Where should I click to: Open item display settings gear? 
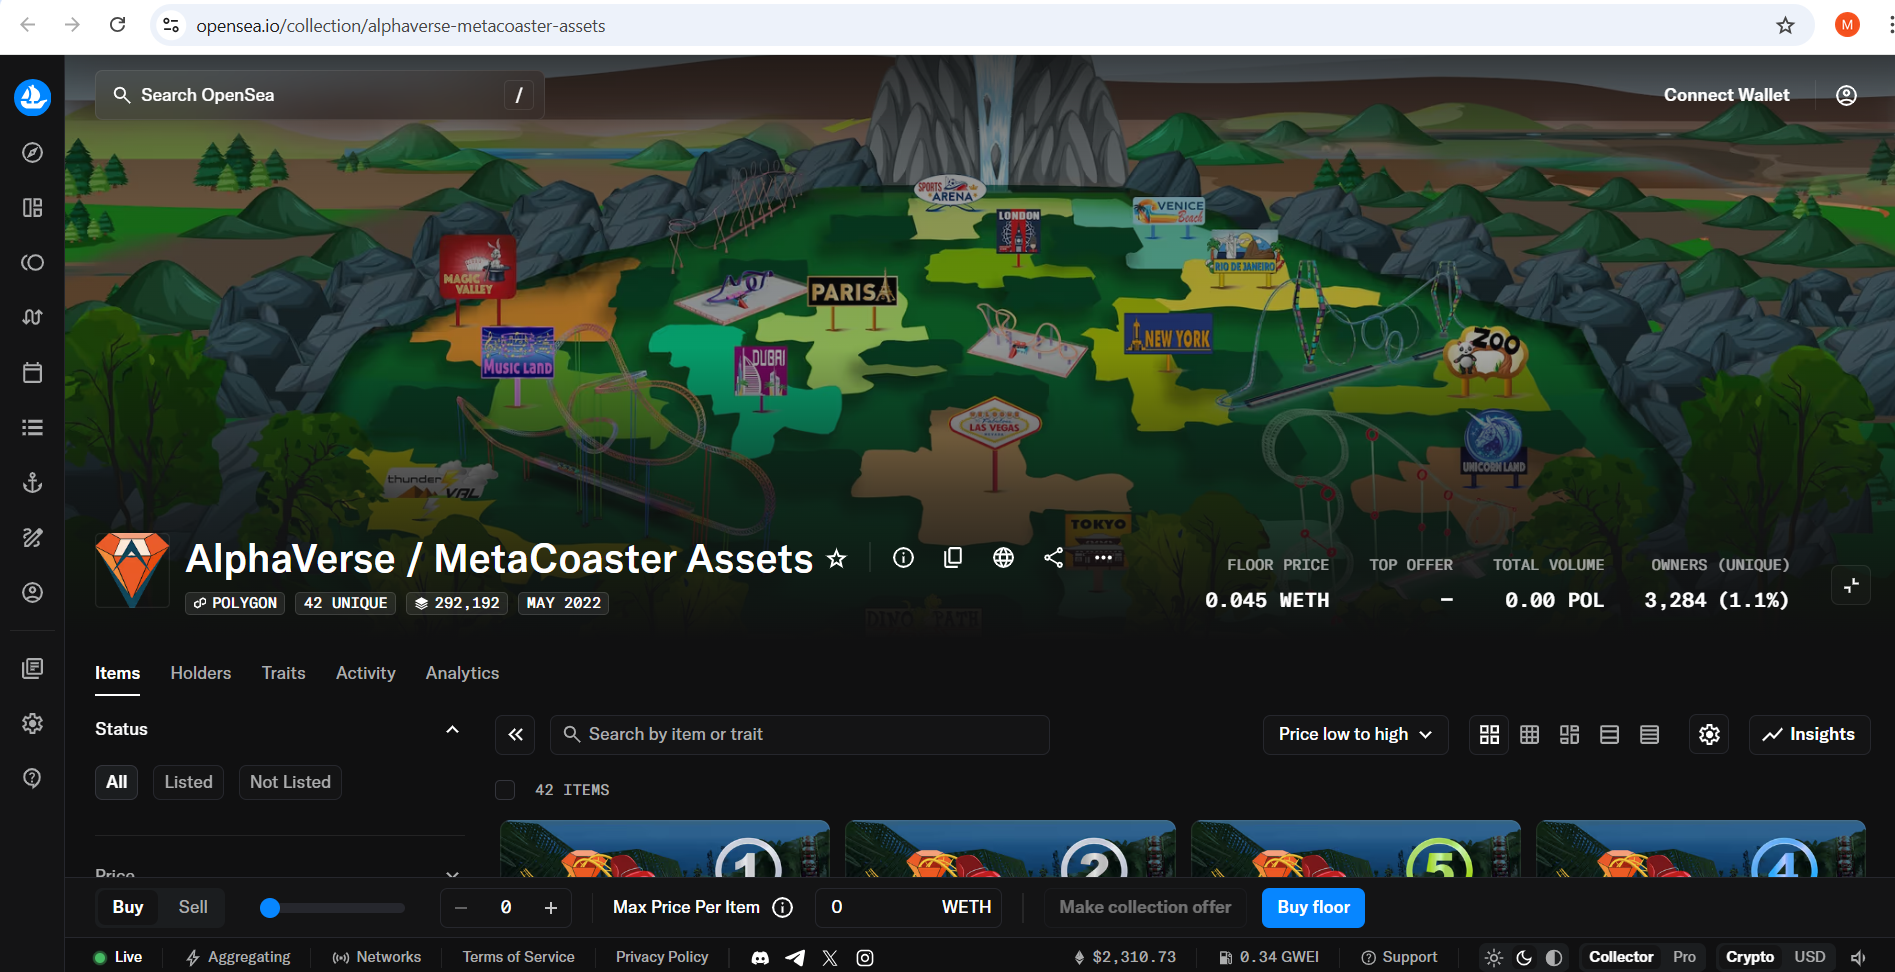[x=1709, y=735]
